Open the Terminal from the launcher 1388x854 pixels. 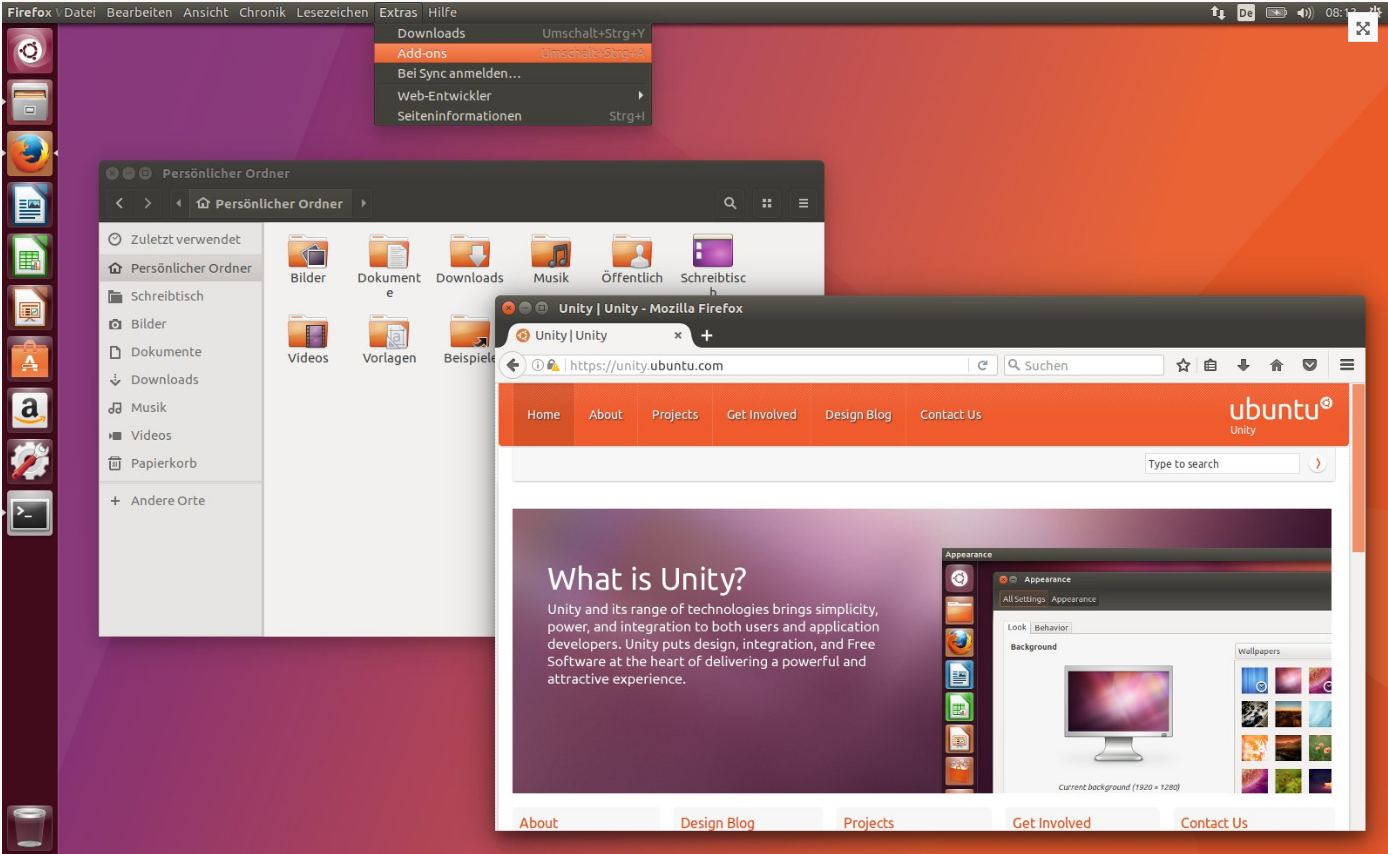click(x=30, y=513)
